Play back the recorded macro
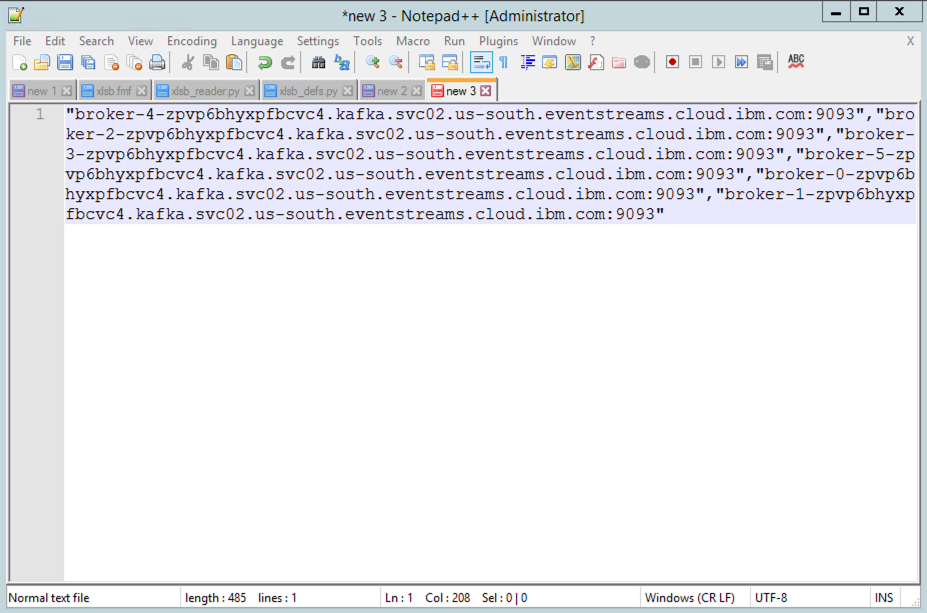 [x=718, y=62]
